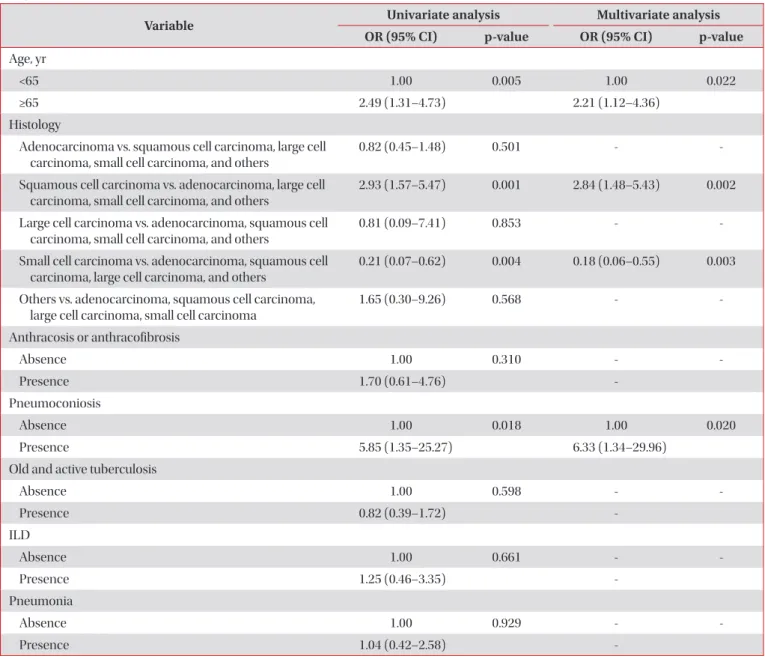
Task: Select the value "6.33 (1.34–29.96)"
Action: tap(620, 447)
